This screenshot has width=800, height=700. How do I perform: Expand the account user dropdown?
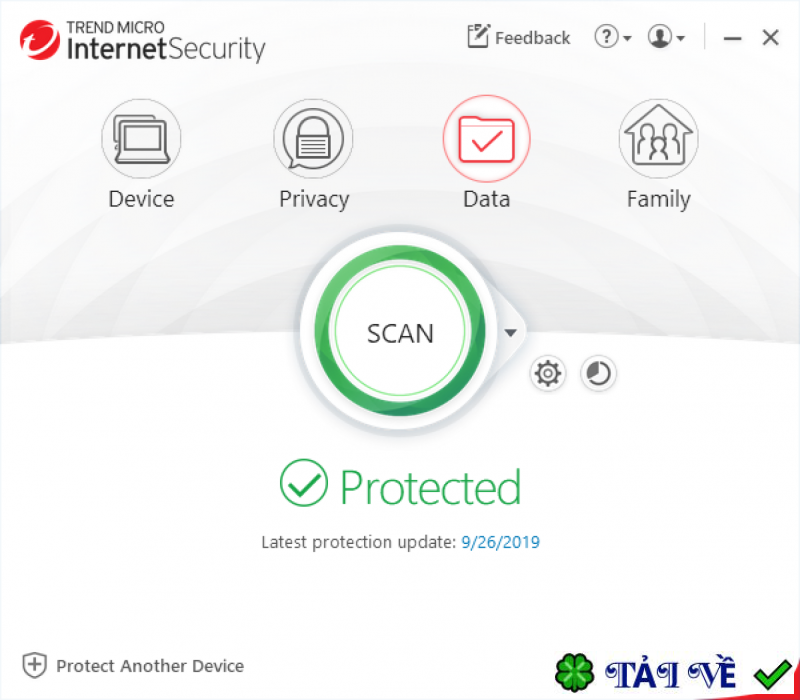[x=666, y=37]
